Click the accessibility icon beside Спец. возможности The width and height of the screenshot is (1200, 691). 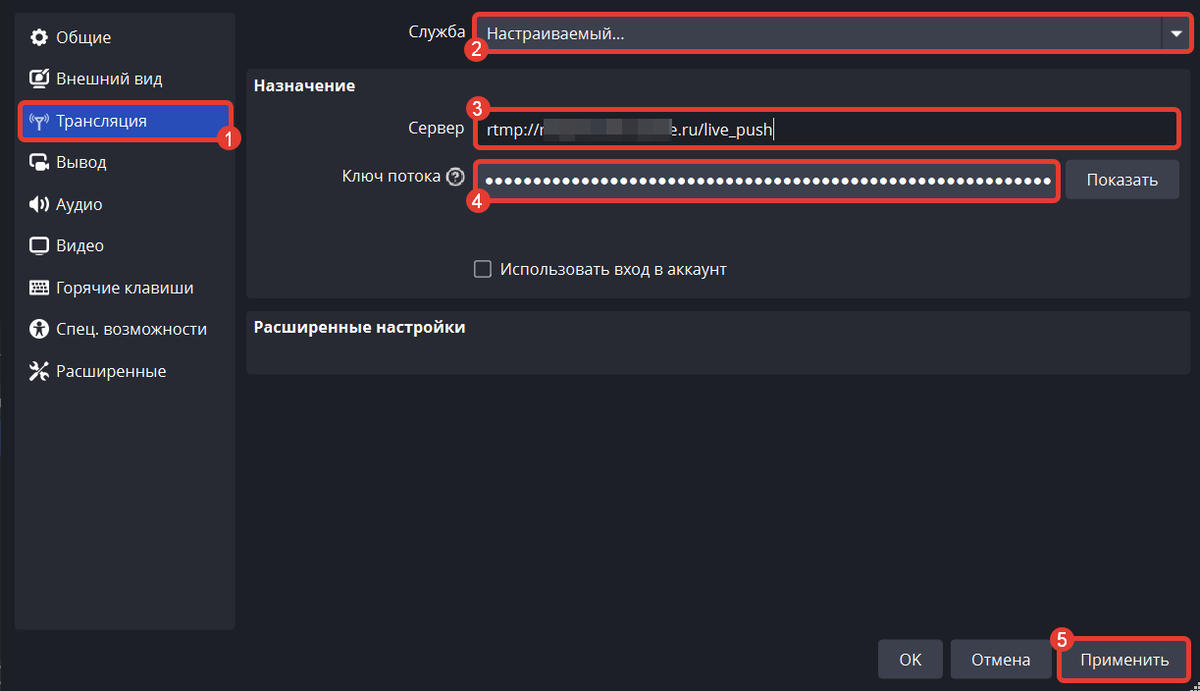[39, 329]
